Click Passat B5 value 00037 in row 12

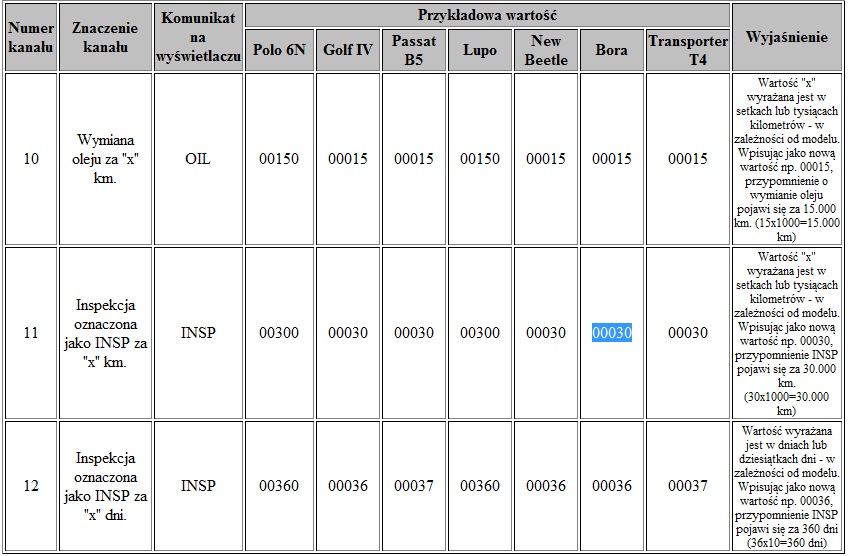point(414,486)
